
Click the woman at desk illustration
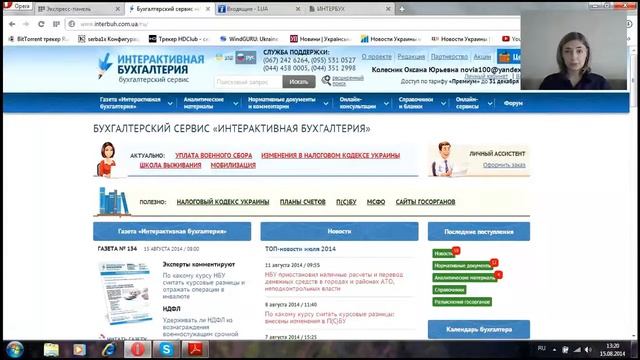[x=107, y=160]
